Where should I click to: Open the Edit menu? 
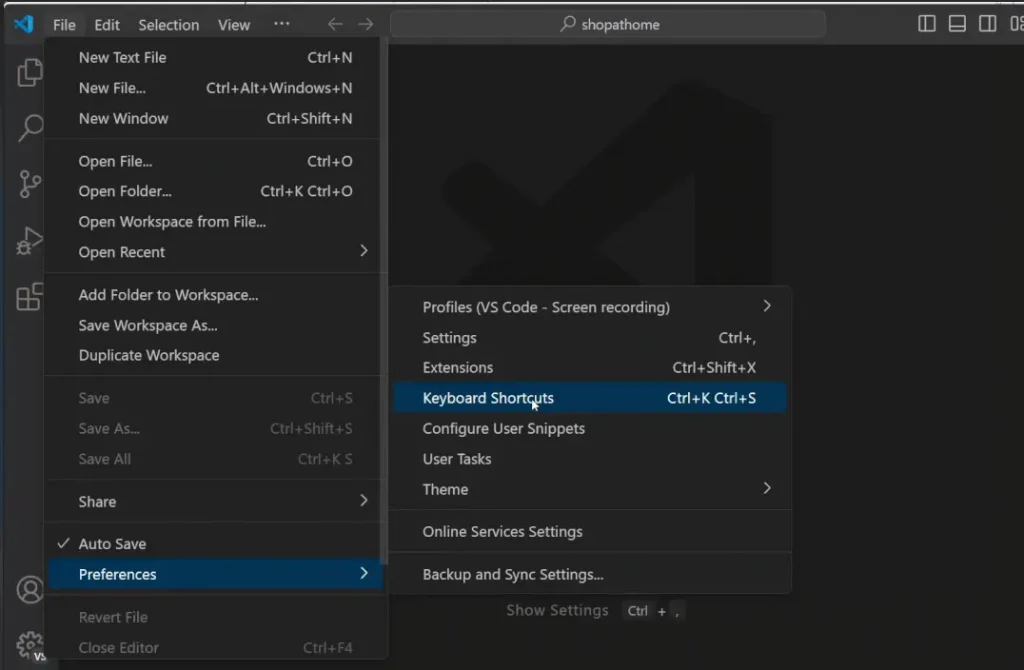pos(107,25)
